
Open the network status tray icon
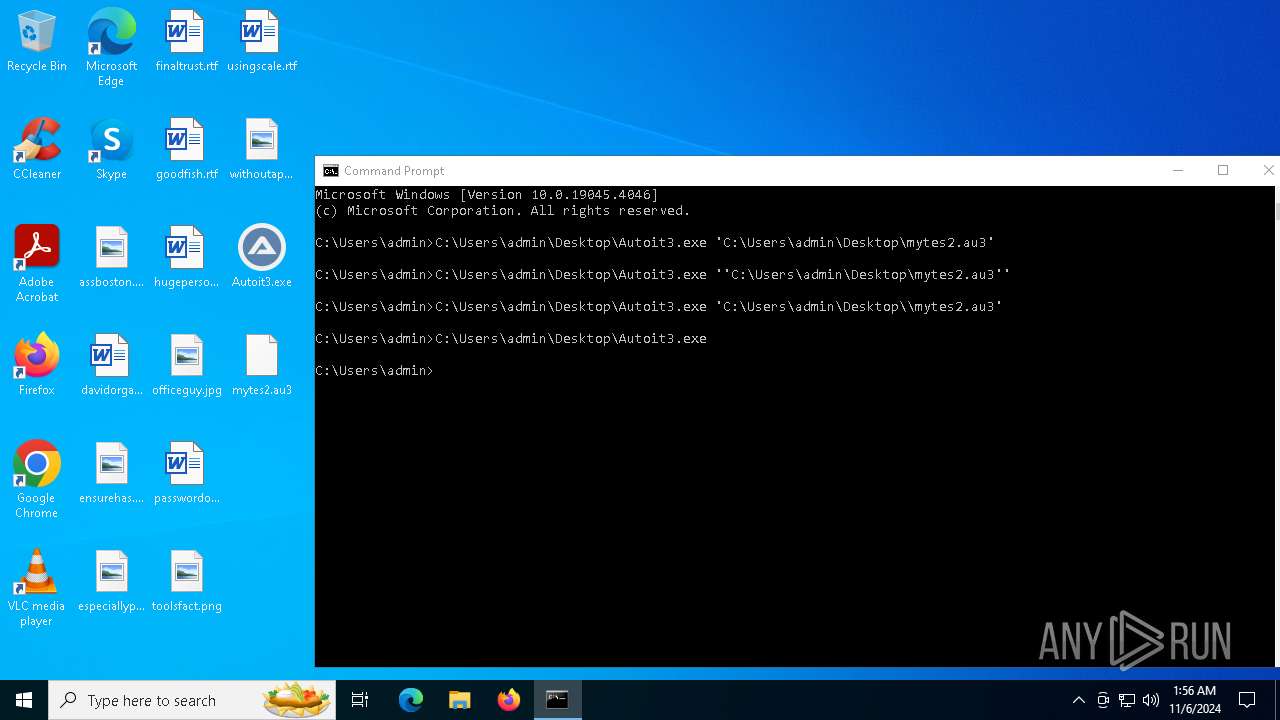(x=1127, y=700)
